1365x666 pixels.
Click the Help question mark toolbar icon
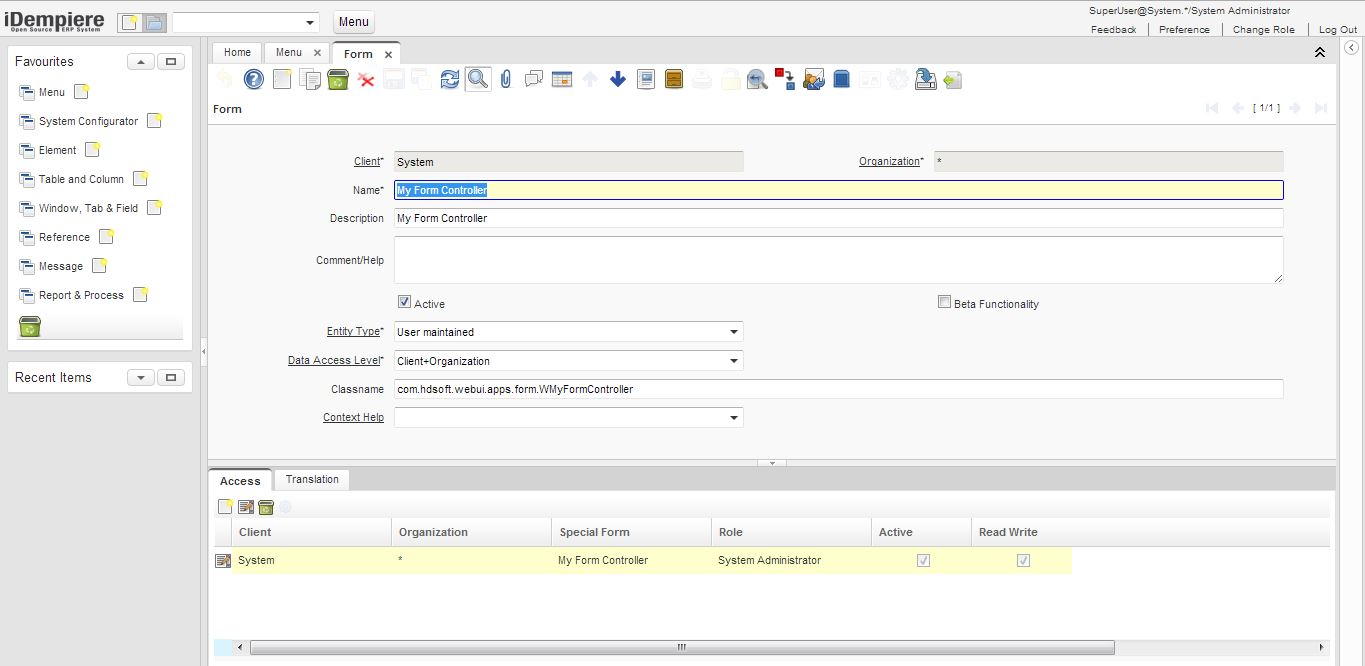tap(254, 79)
